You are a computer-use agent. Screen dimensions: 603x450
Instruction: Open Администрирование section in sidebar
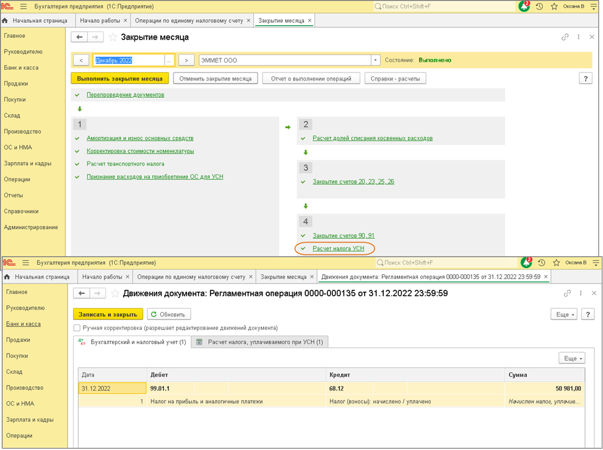point(31,227)
